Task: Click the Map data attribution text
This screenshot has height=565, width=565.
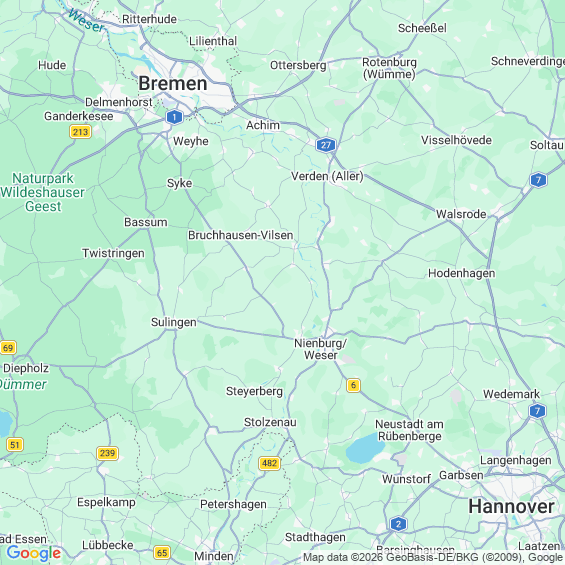Action: point(433,557)
